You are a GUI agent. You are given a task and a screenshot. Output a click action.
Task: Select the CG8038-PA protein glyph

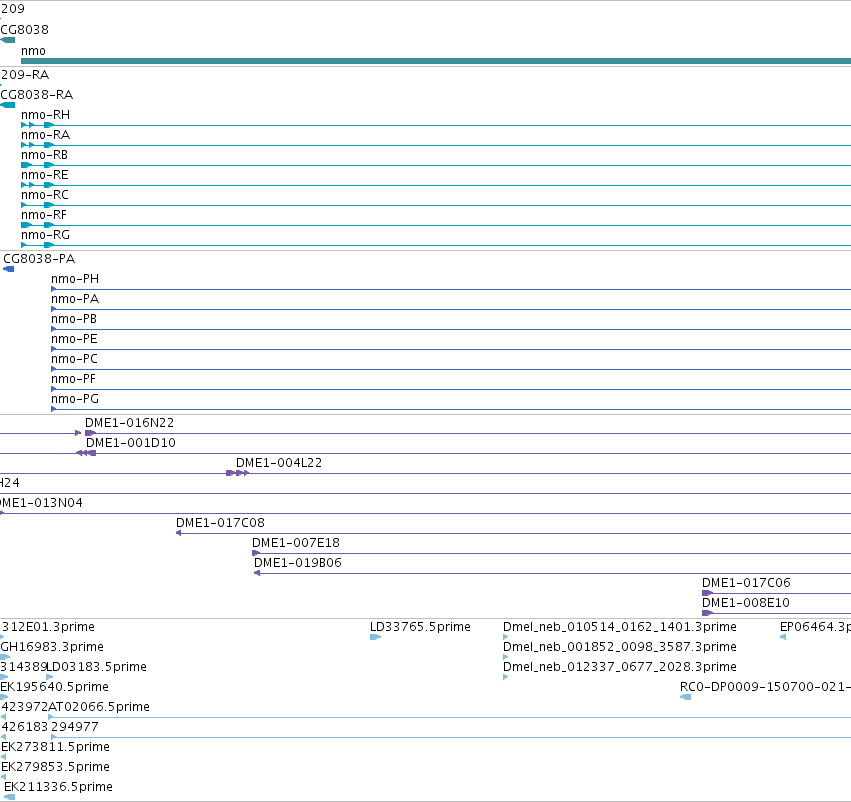pyautogui.click(x=9, y=269)
